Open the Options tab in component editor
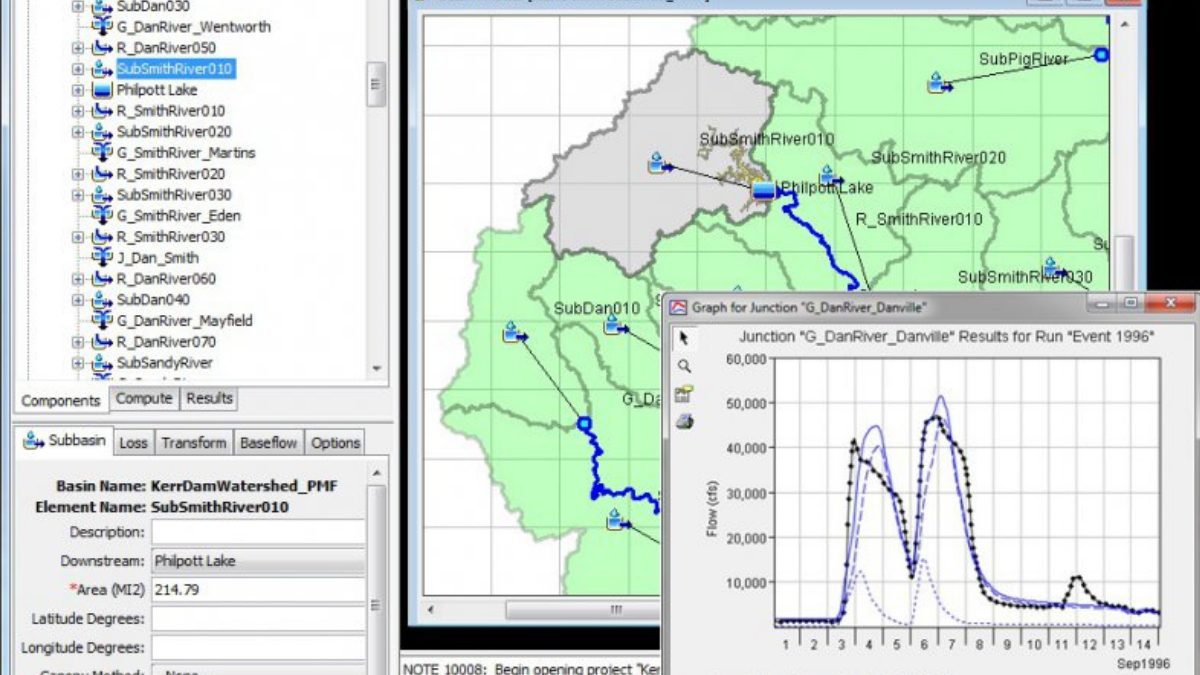This screenshot has height=675, width=1200. (x=335, y=442)
